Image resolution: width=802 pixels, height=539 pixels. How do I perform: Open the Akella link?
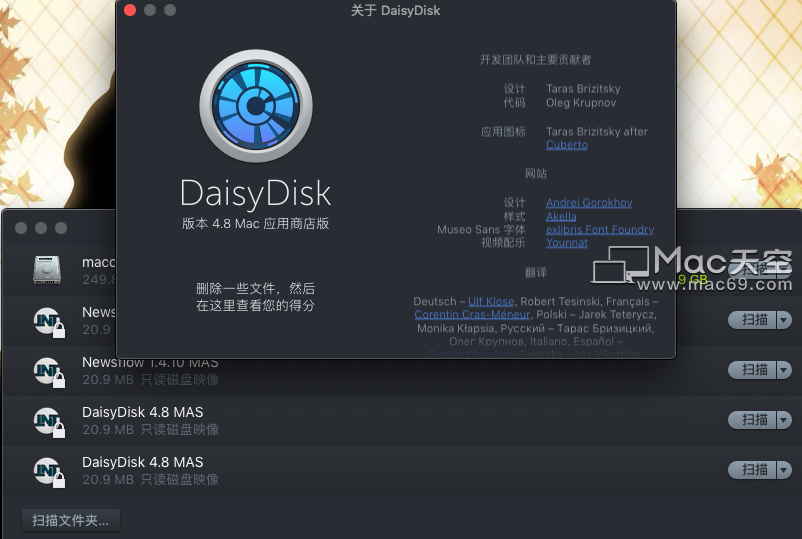(561, 216)
